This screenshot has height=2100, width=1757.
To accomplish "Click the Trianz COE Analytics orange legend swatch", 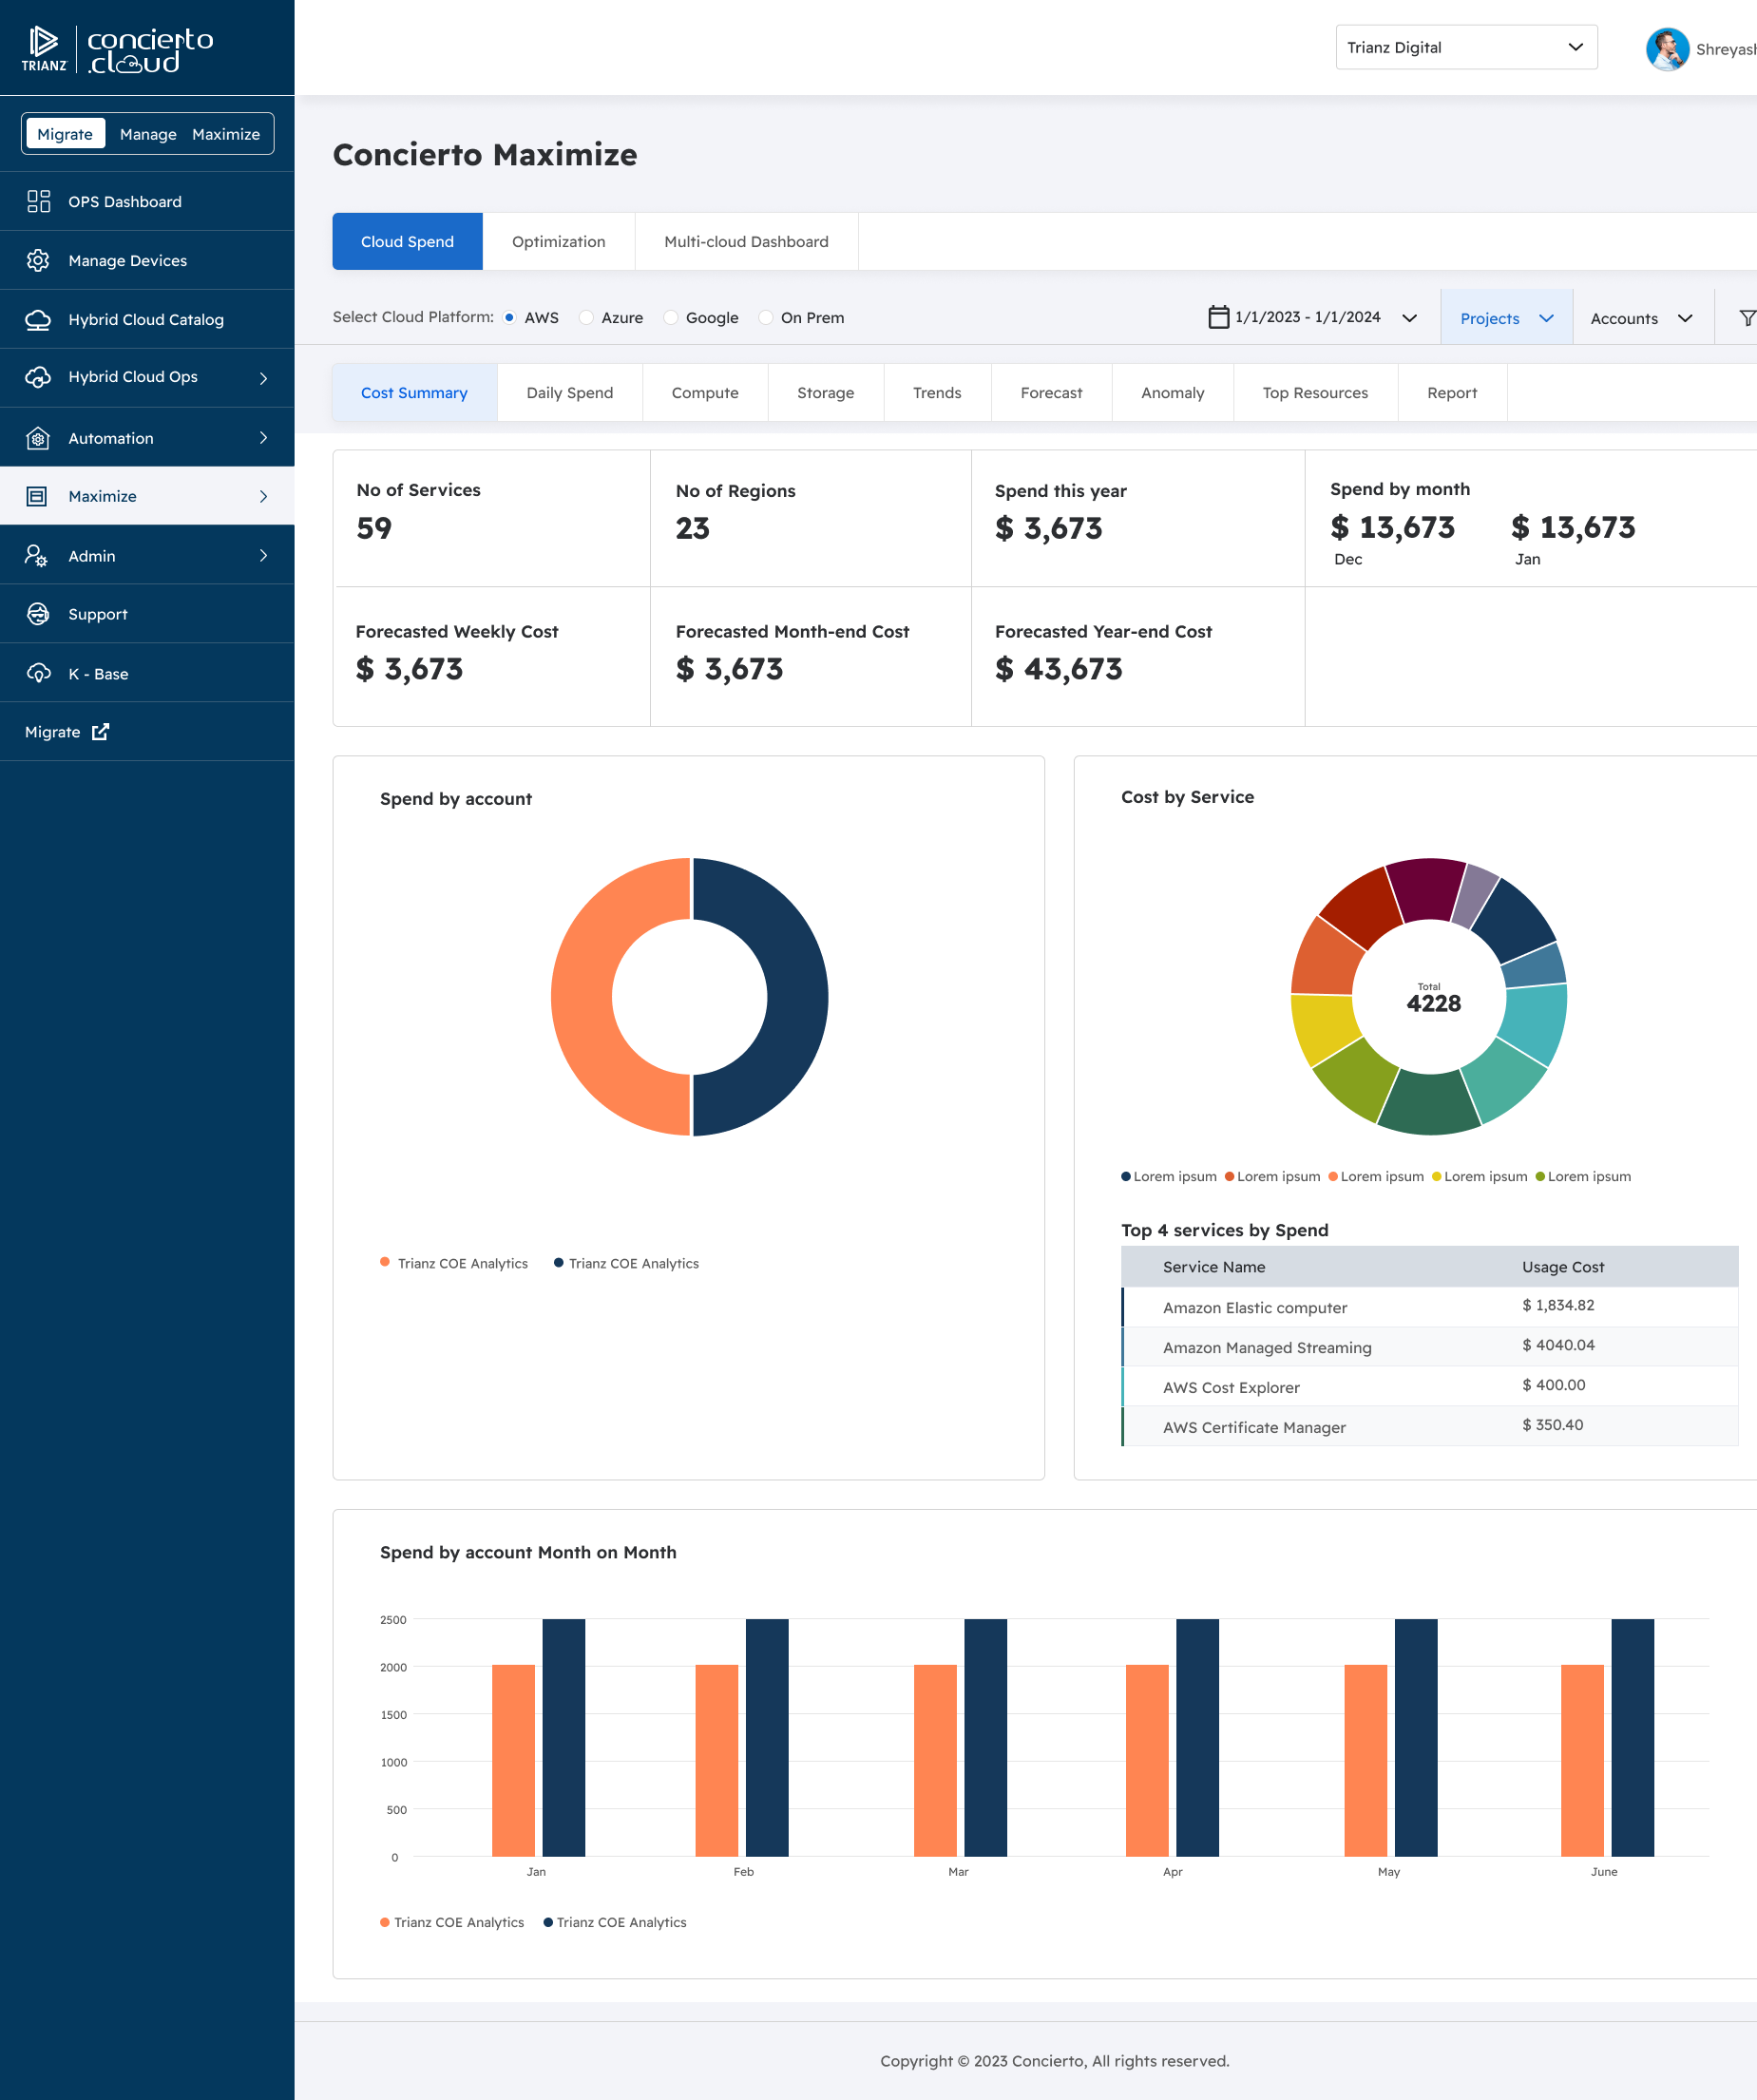I will (384, 1263).
